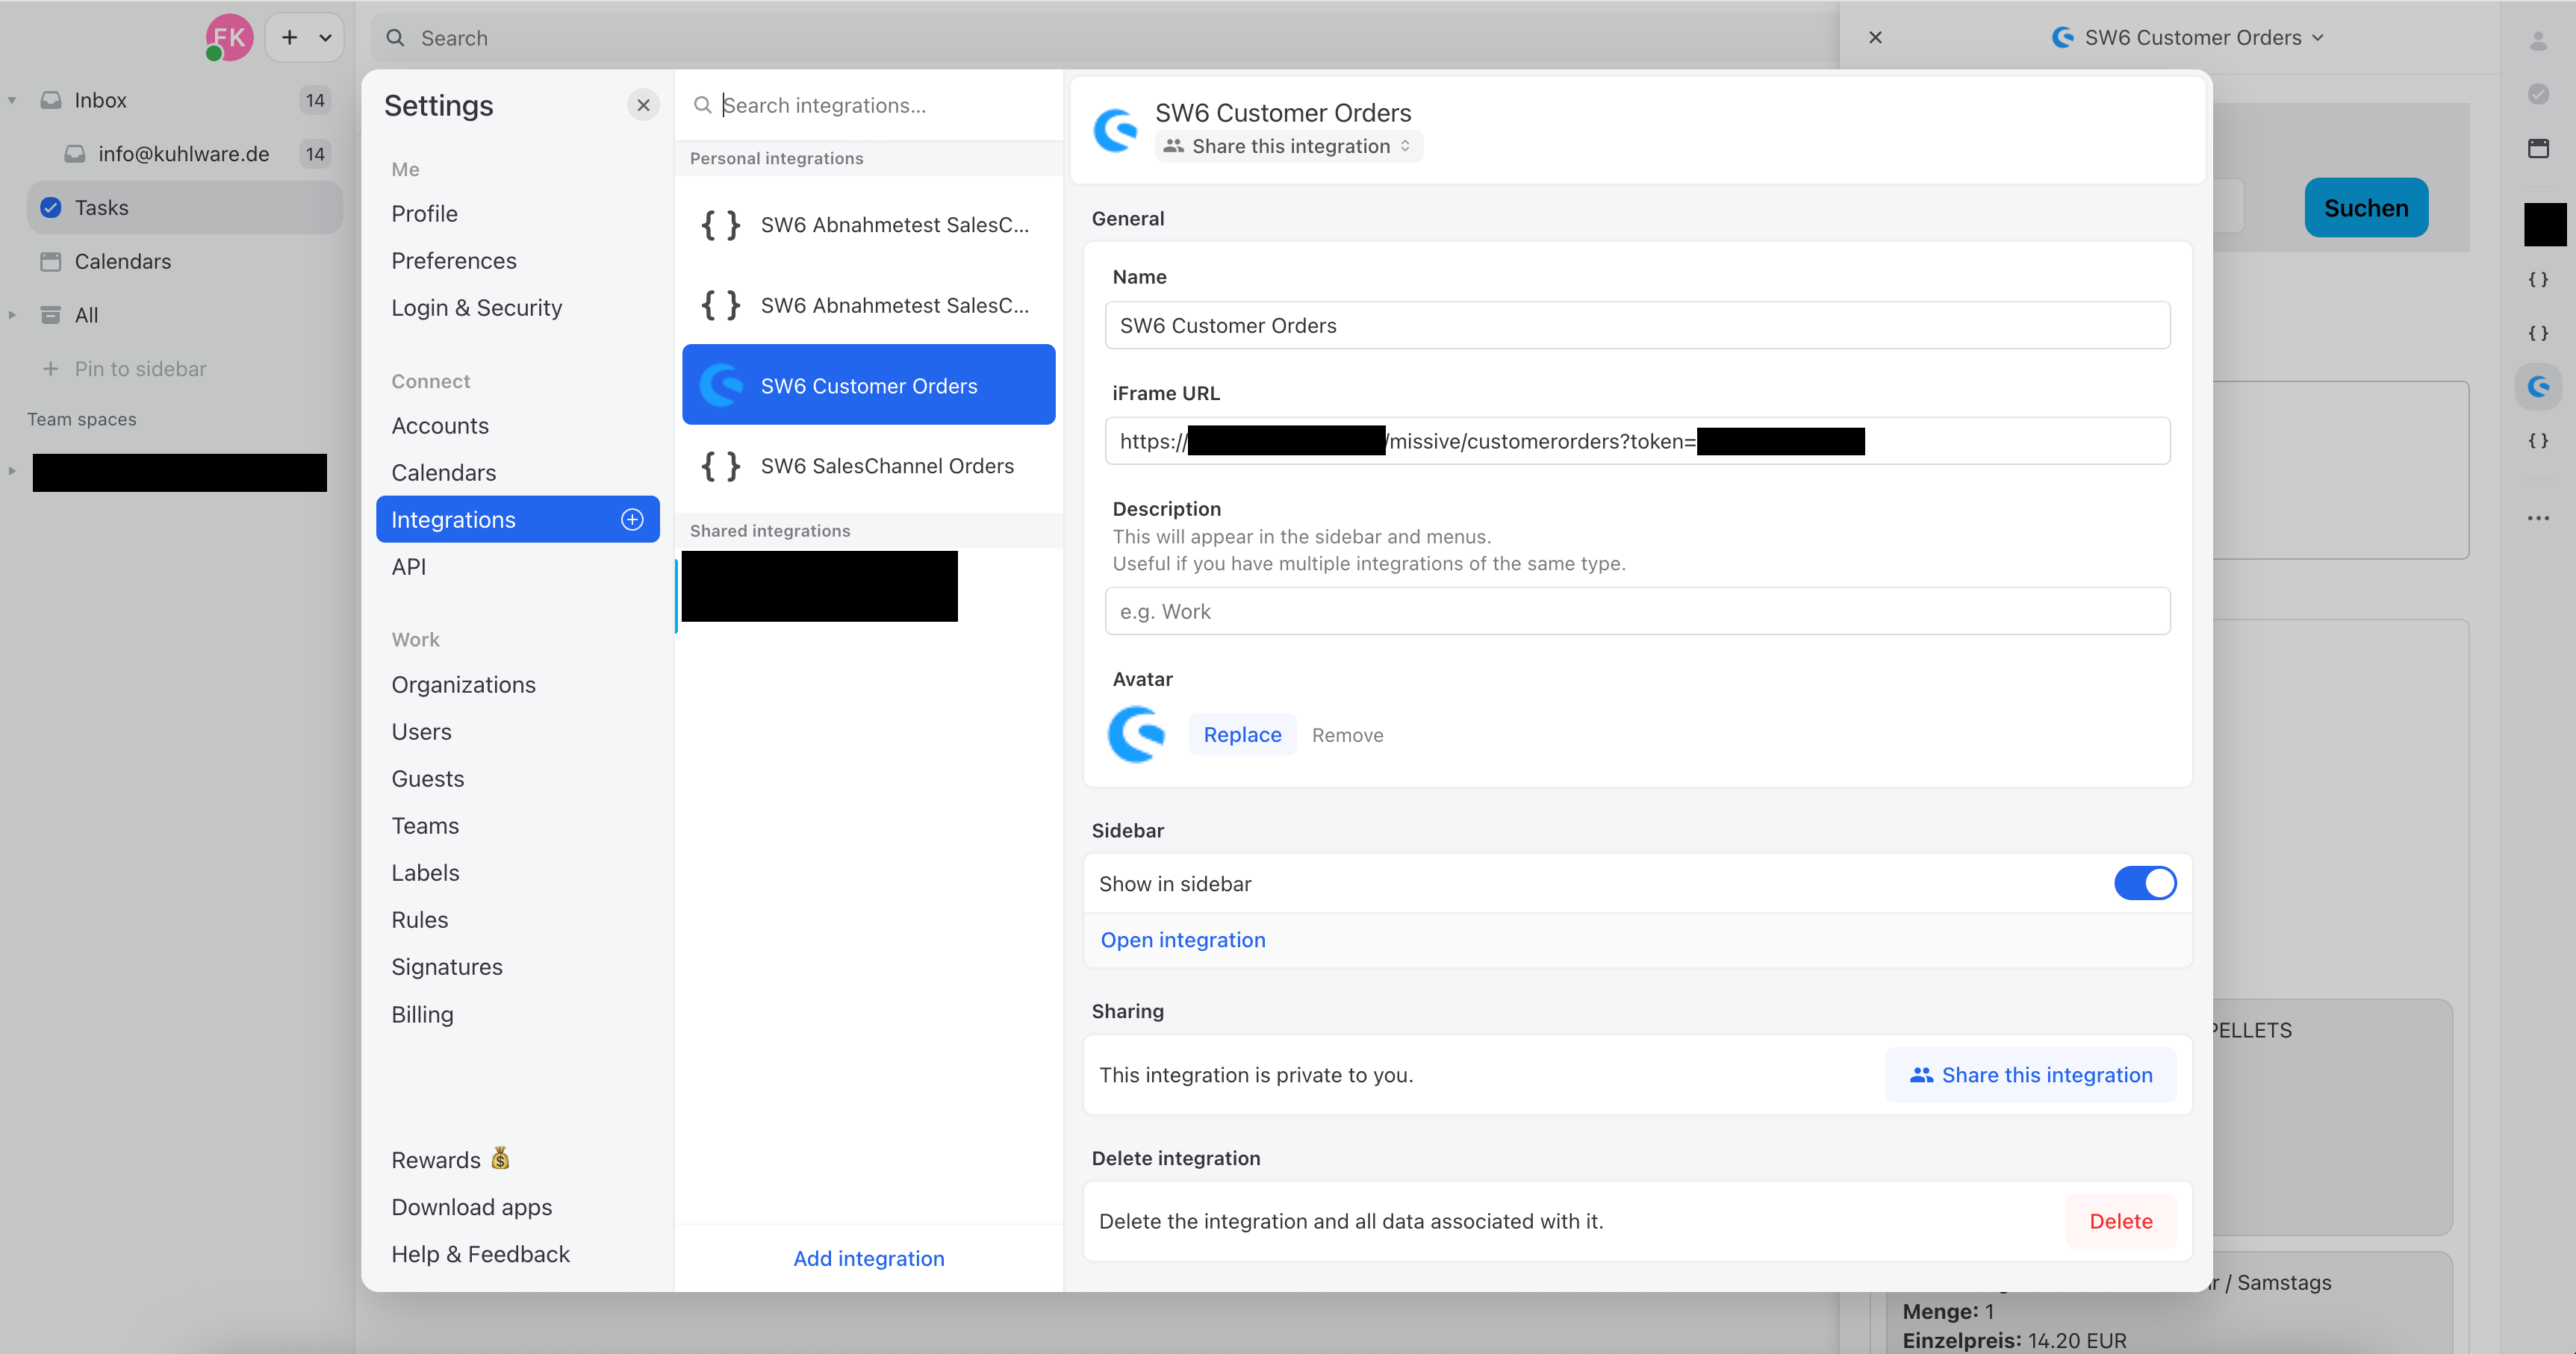This screenshot has width=2576, height=1354.
Task: Click the contact person icon in right rail
Action: (2538, 40)
